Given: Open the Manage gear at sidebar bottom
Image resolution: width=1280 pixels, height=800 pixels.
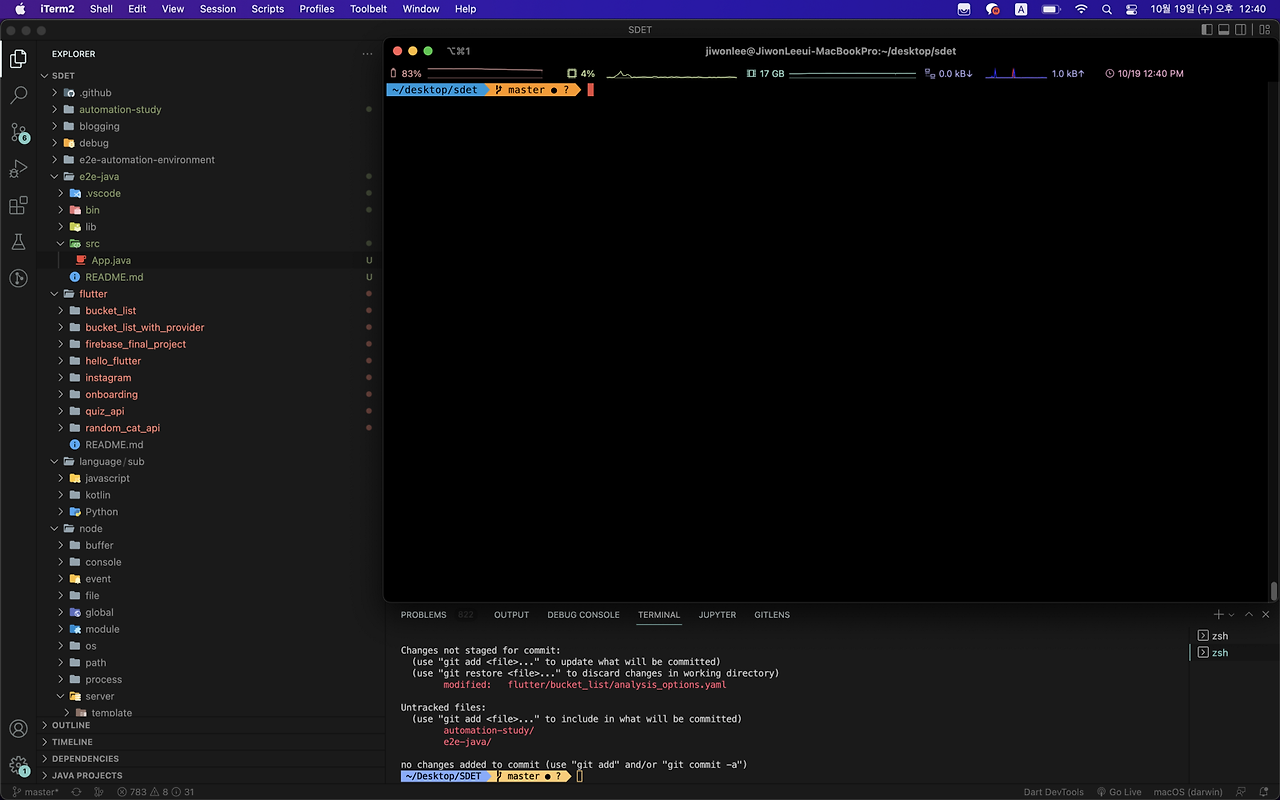Looking at the screenshot, I should pyautogui.click(x=18, y=765).
